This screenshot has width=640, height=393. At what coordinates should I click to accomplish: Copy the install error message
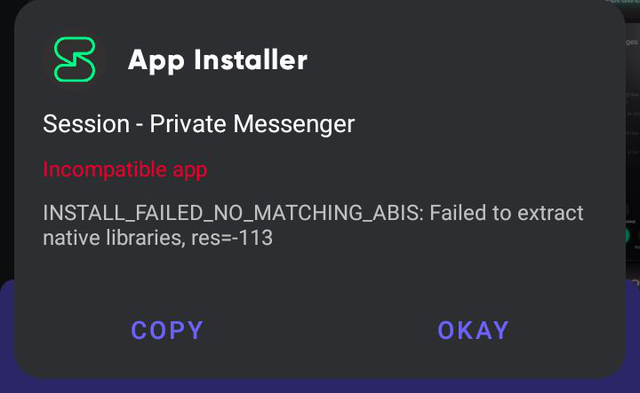tap(167, 330)
